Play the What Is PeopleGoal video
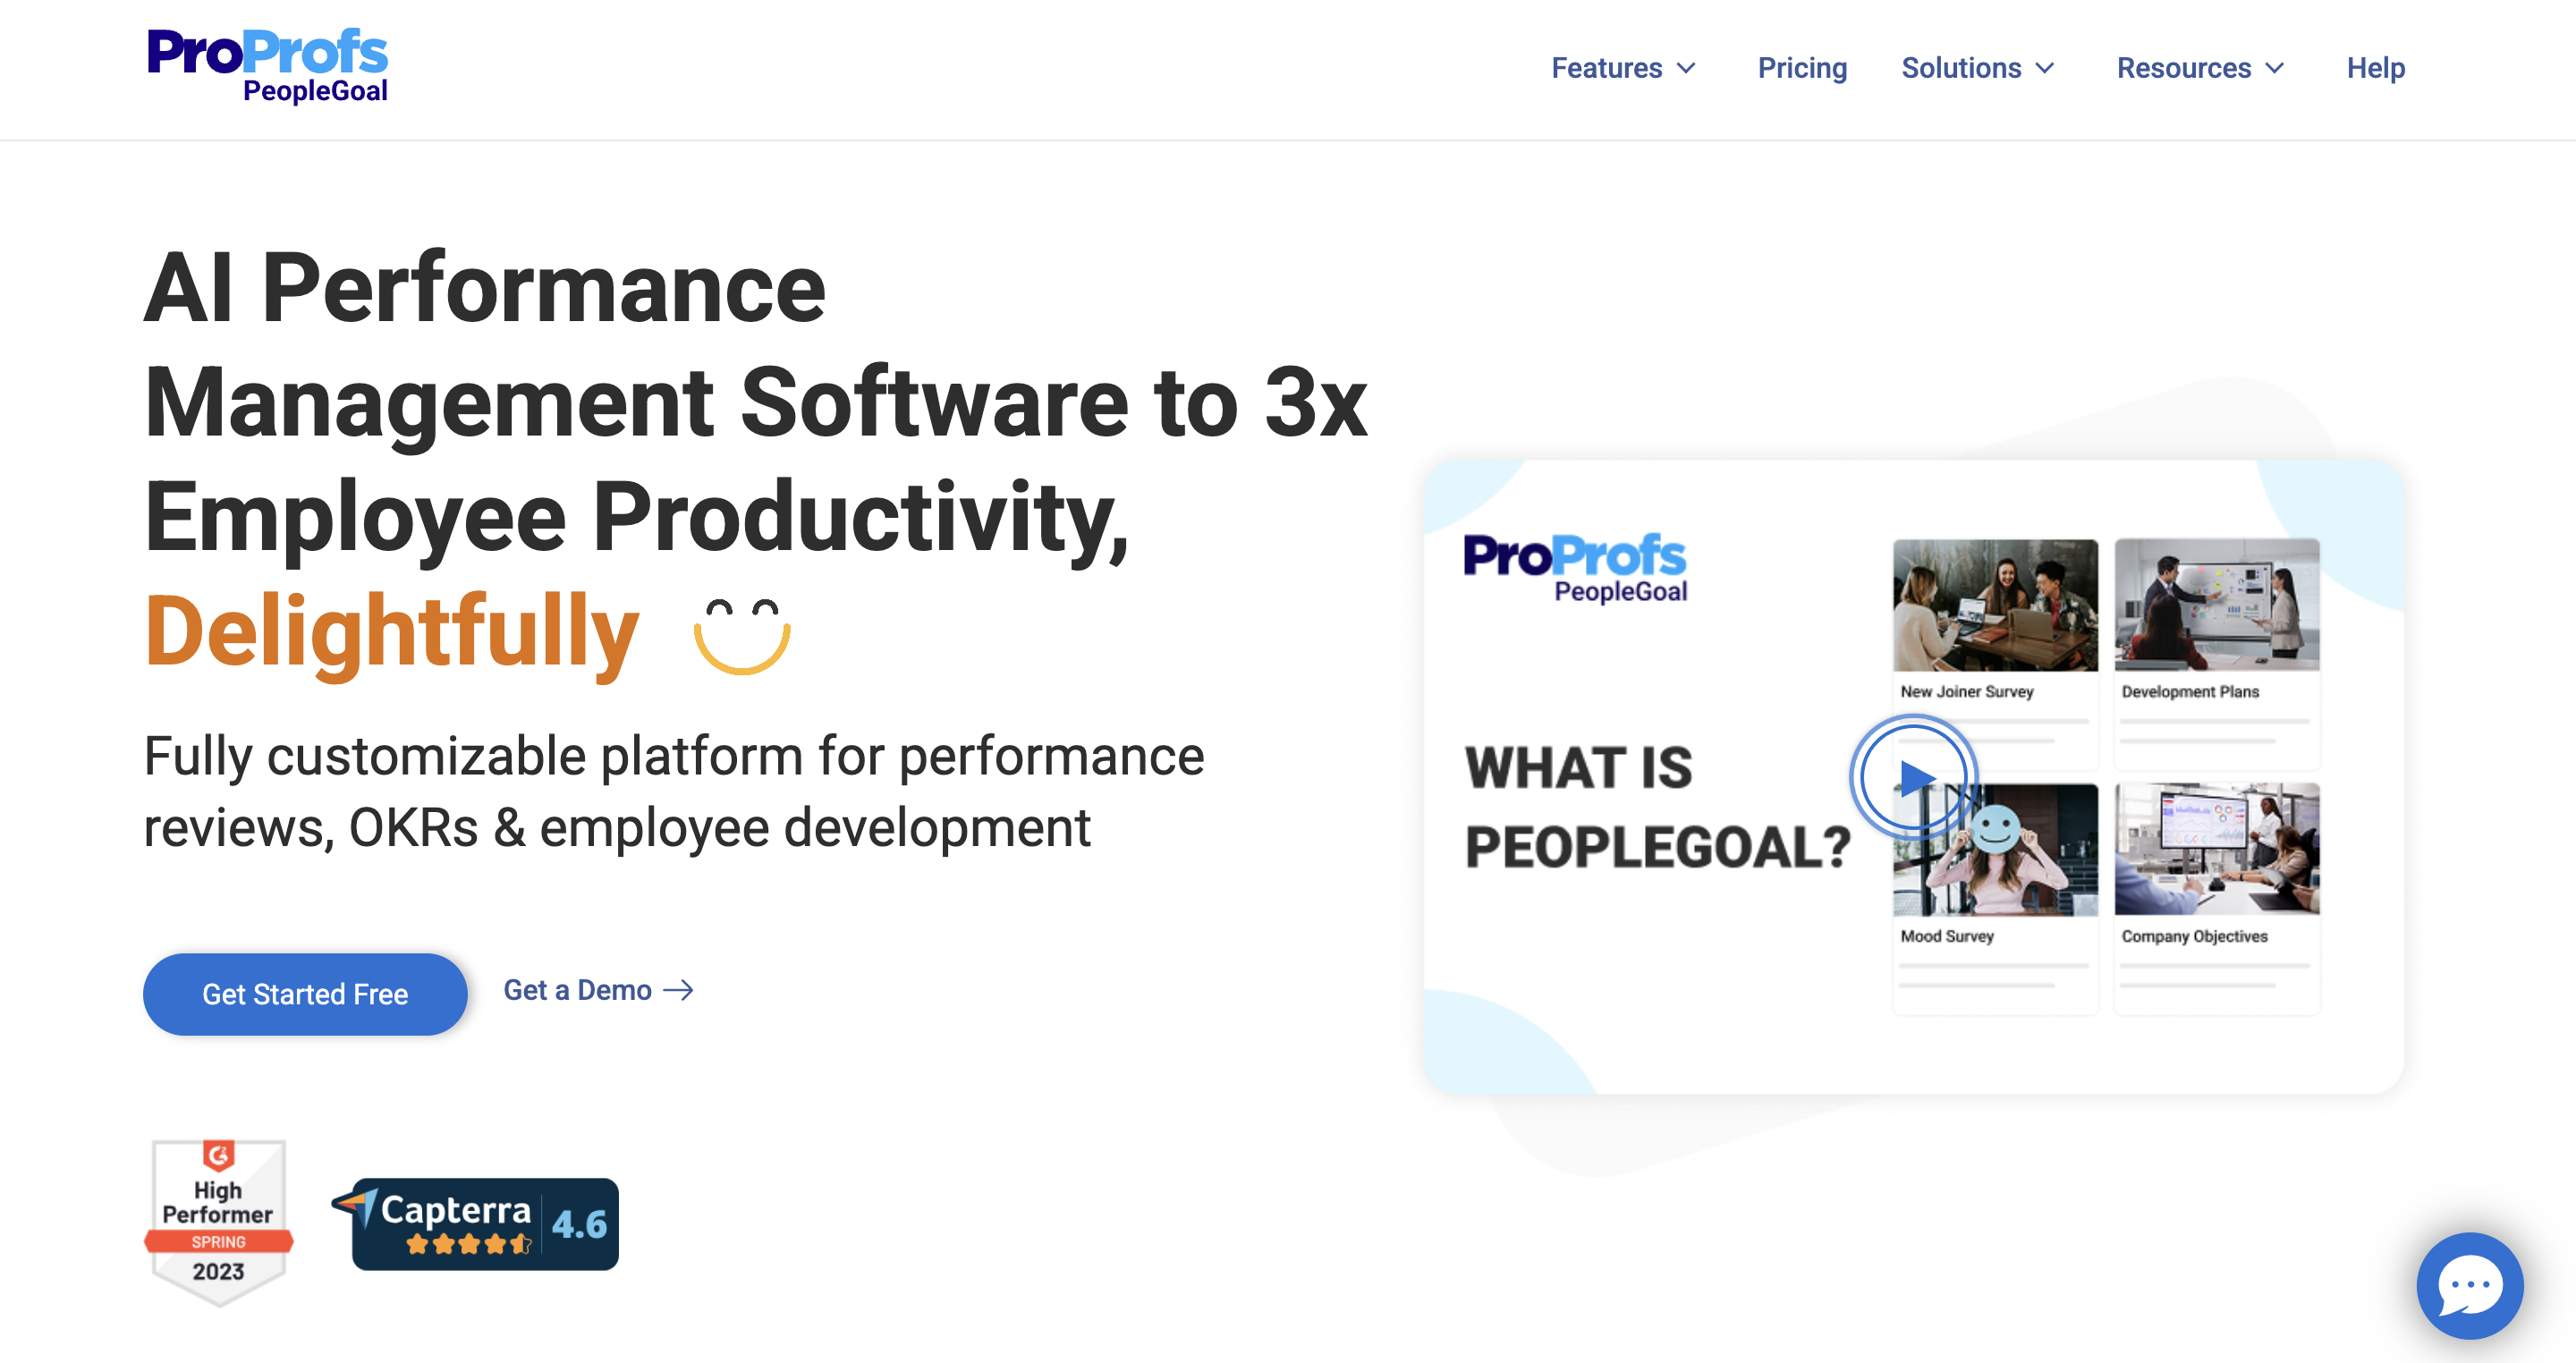 [x=1912, y=777]
